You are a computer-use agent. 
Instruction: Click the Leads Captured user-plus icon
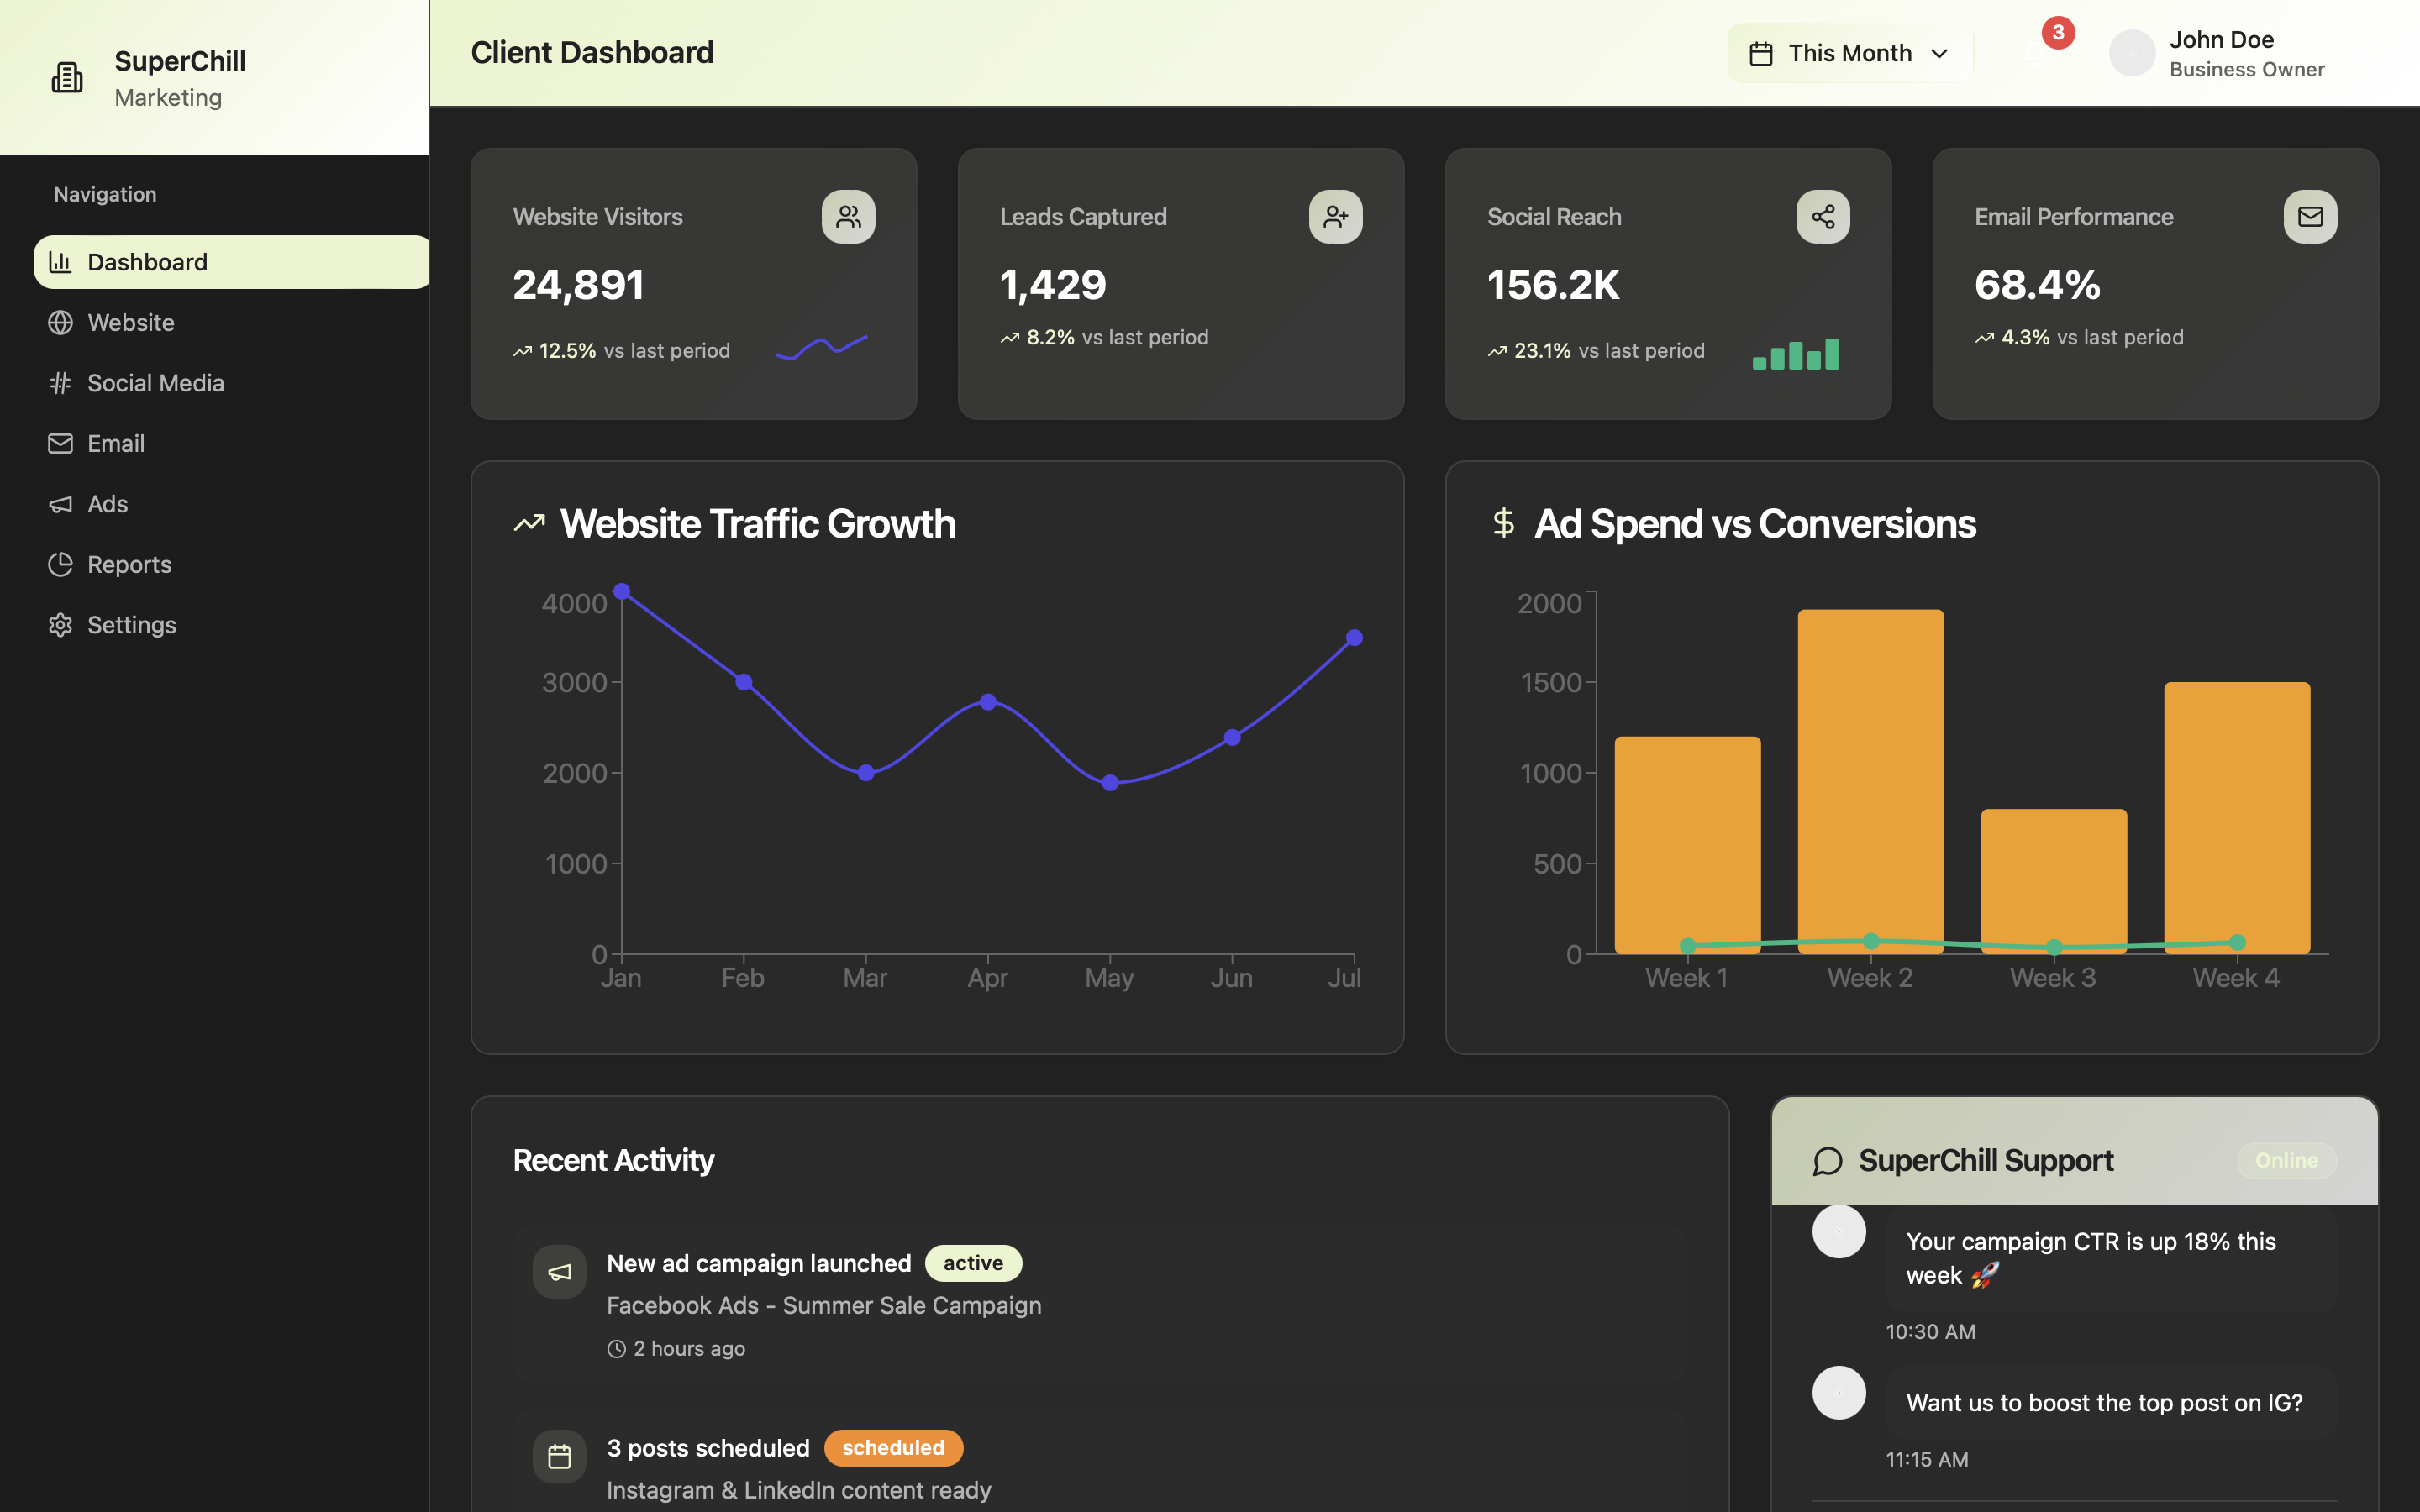[x=1335, y=217]
